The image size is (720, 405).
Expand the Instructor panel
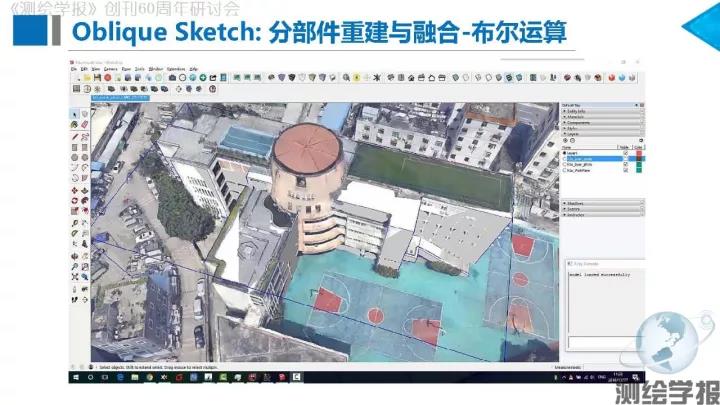[602, 214]
